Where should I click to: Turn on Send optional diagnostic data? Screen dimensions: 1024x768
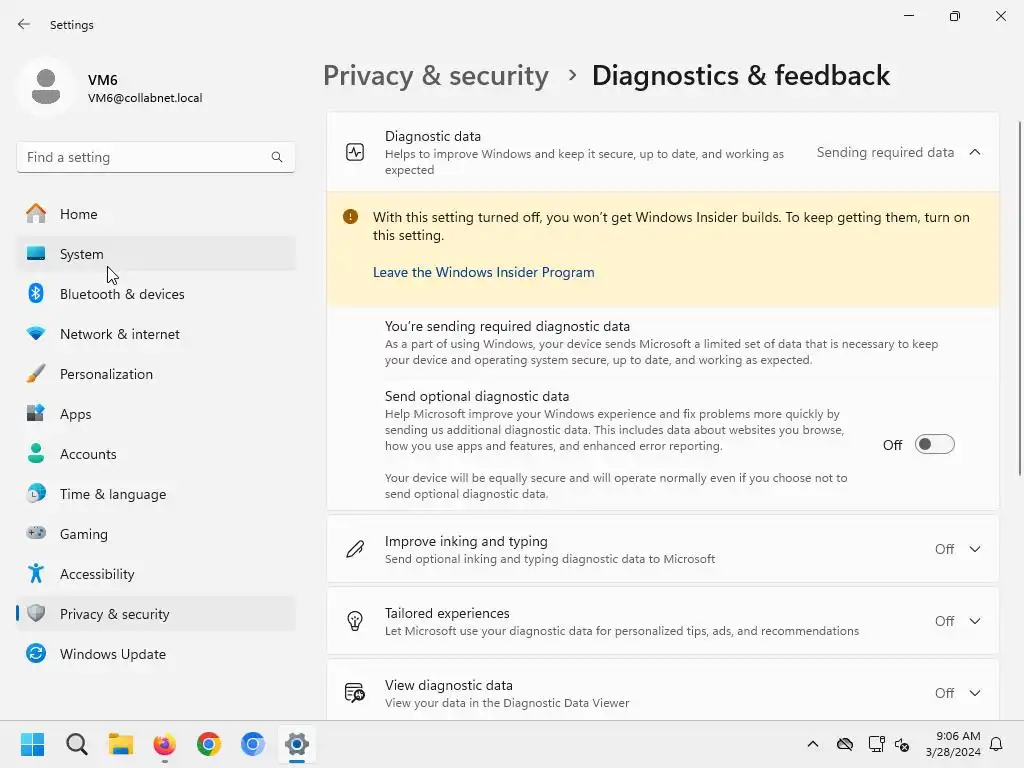pyautogui.click(x=934, y=445)
